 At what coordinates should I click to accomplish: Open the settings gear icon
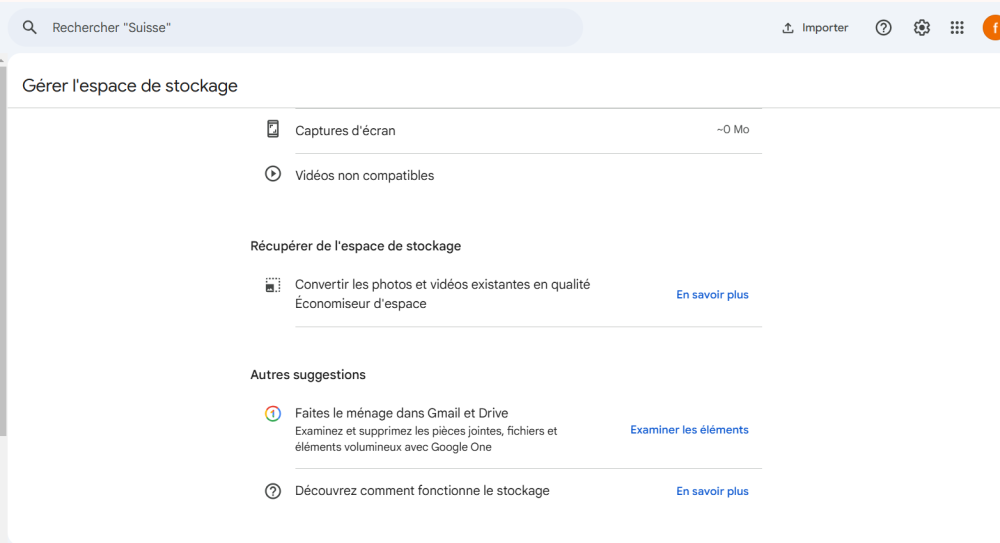coord(921,28)
